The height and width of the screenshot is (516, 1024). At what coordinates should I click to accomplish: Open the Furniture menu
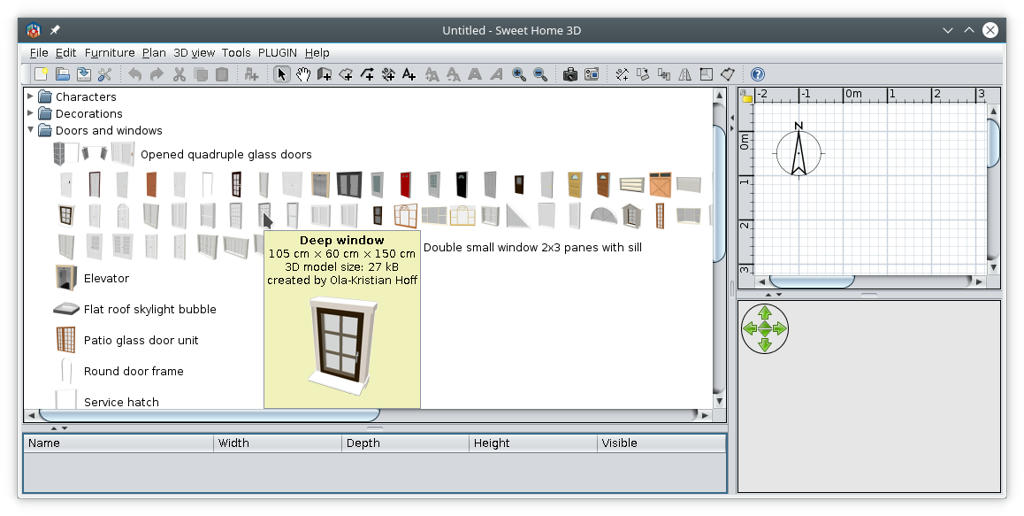[x=110, y=53]
